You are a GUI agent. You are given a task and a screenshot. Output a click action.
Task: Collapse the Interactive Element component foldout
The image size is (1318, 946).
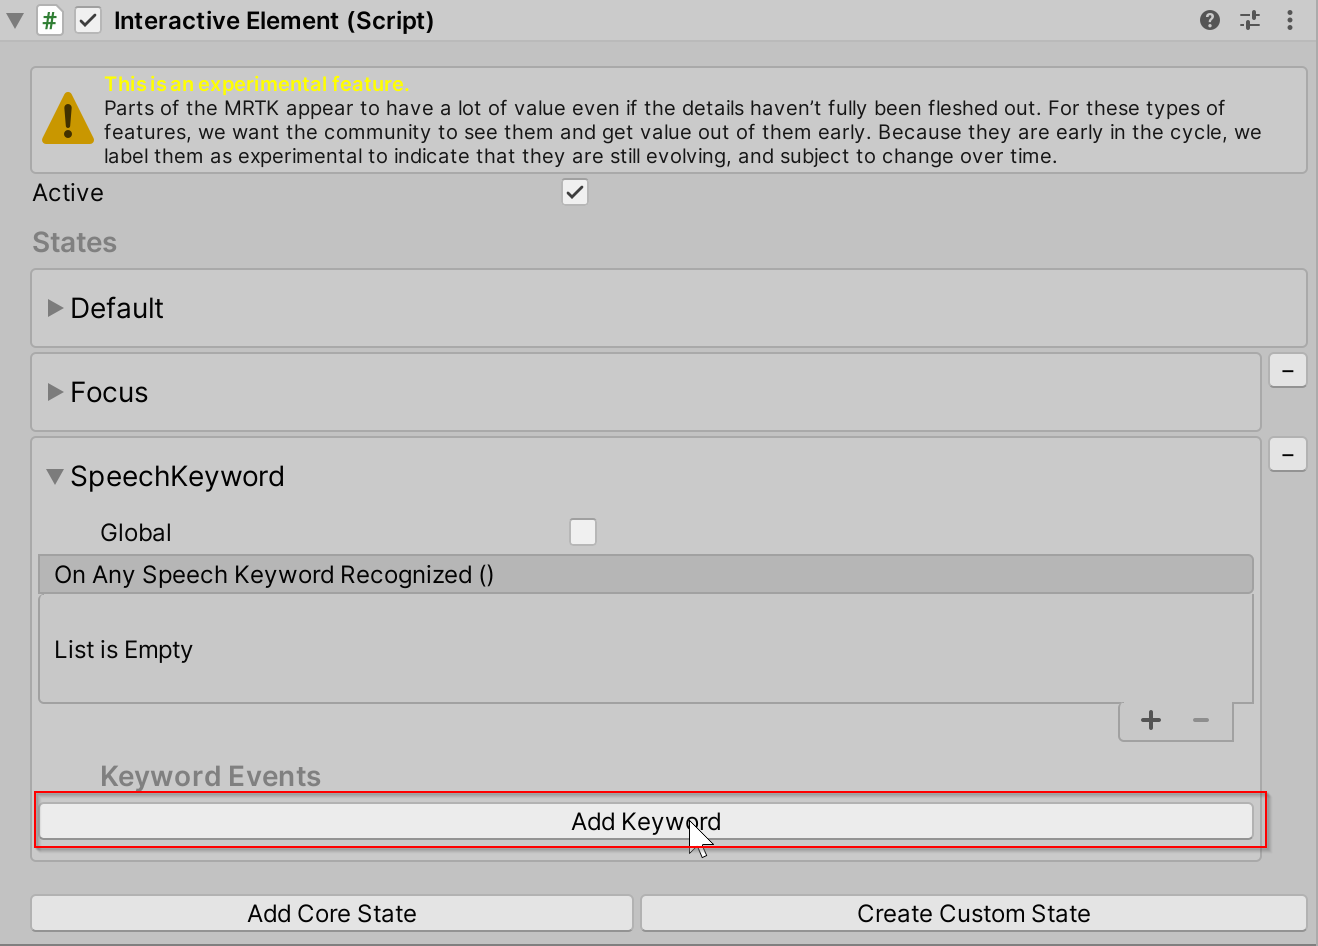click(15, 20)
